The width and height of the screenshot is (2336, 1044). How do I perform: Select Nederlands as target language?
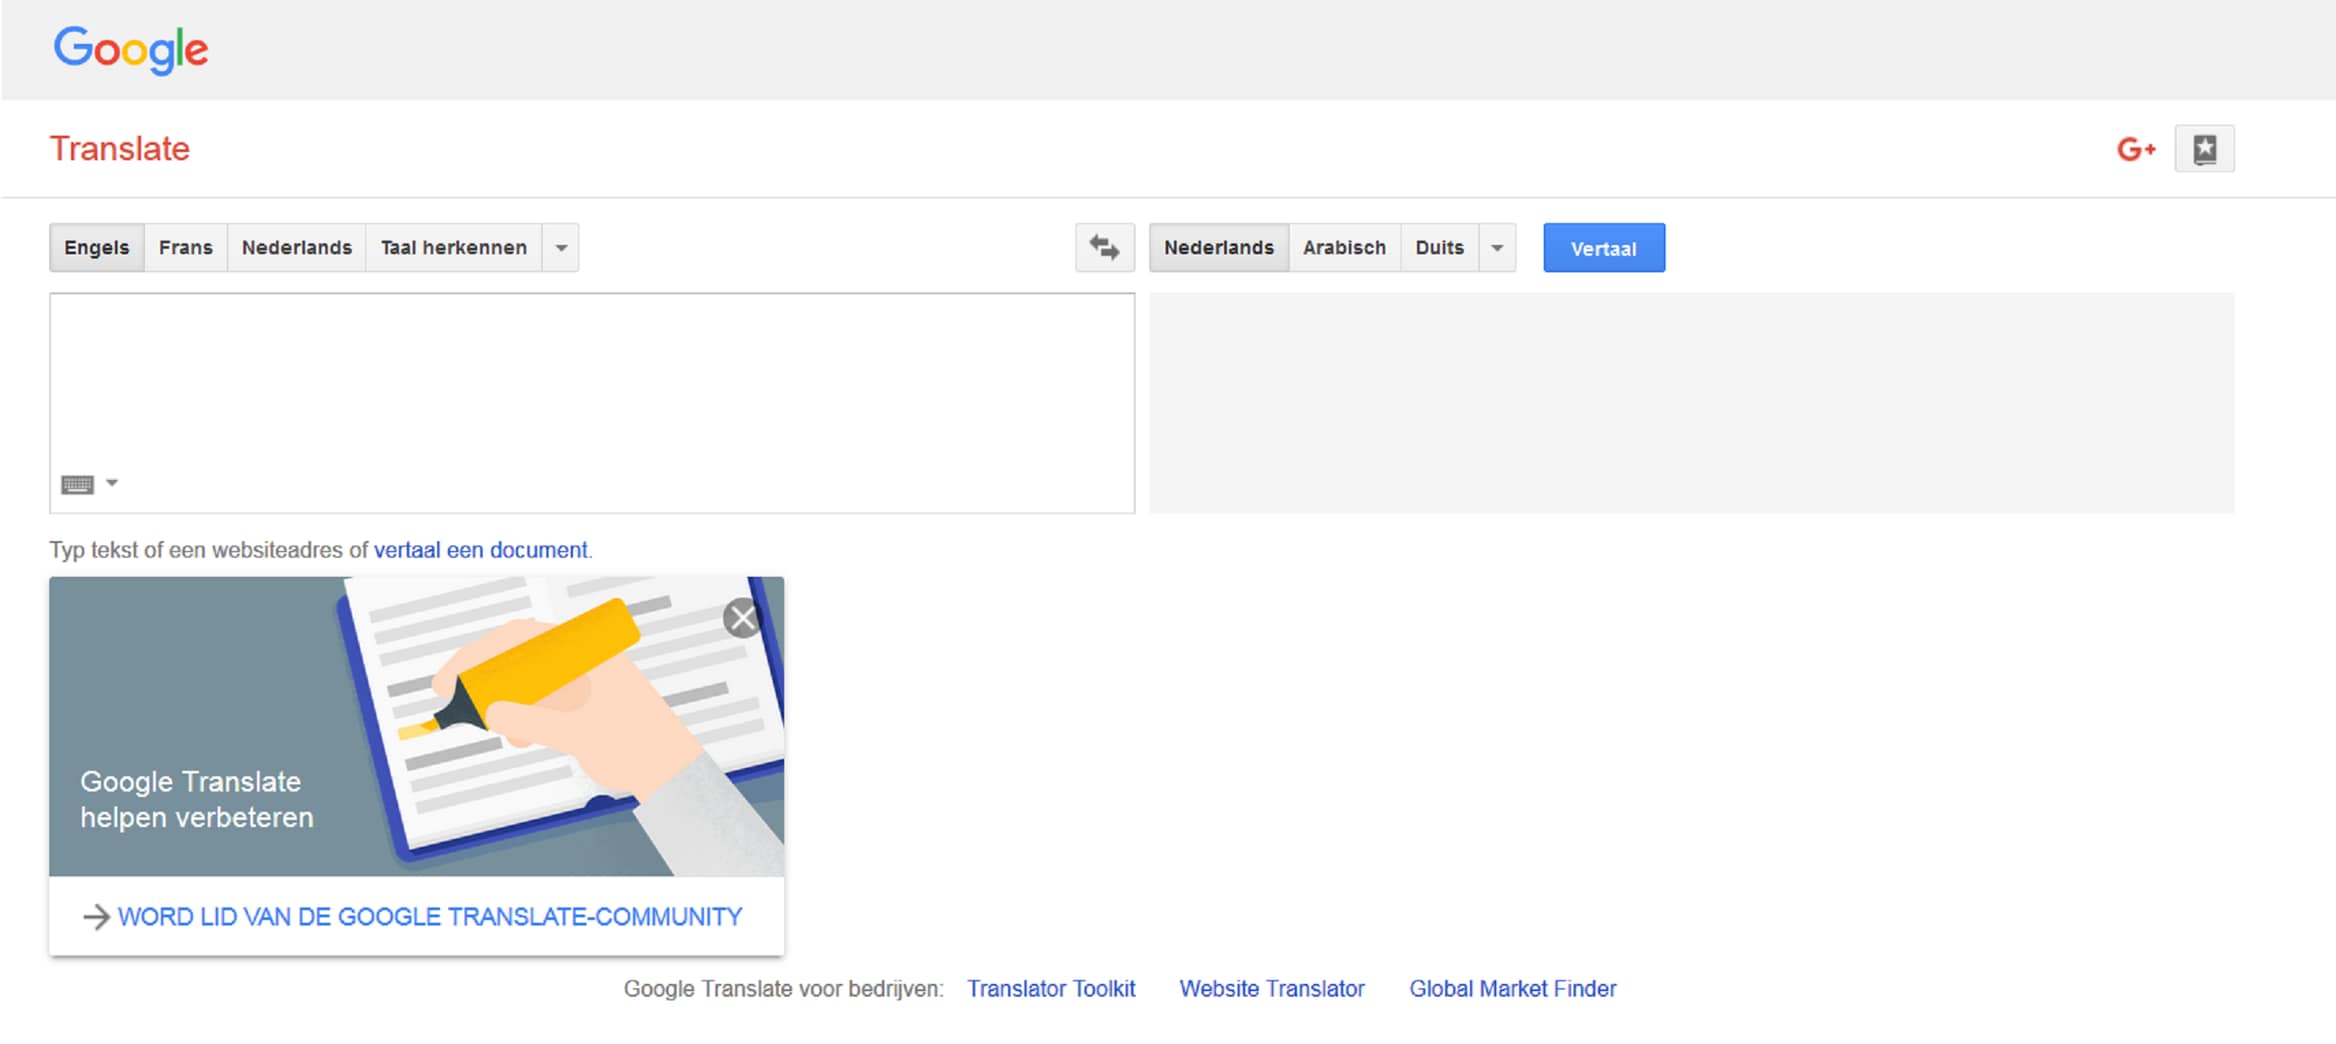(1219, 247)
